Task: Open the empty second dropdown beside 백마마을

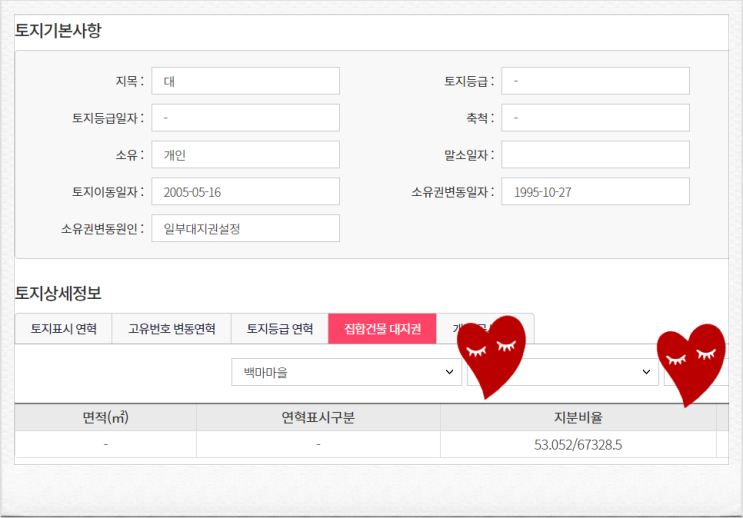Action: (563, 372)
